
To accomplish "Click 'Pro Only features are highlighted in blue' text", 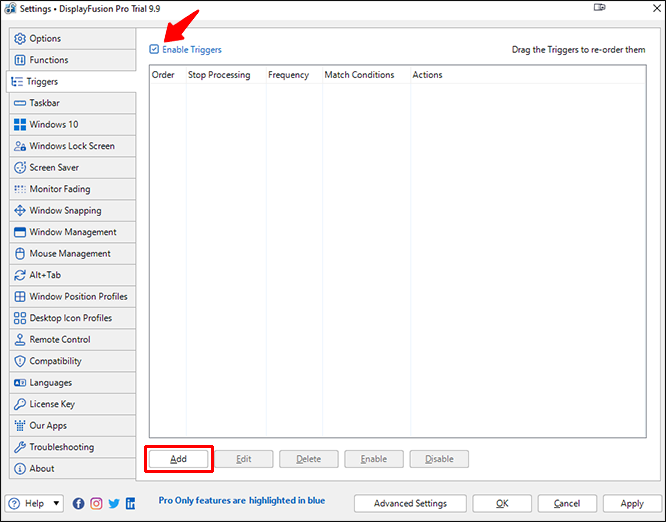I will click(242, 501).
